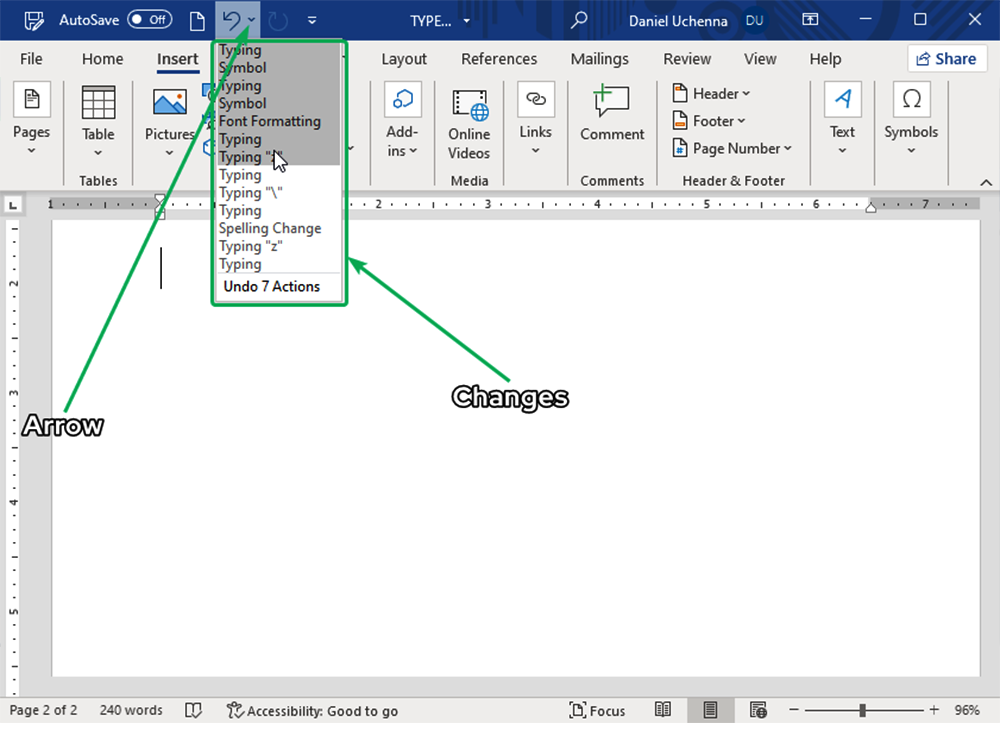Select Print Layout view

(710, 710)
